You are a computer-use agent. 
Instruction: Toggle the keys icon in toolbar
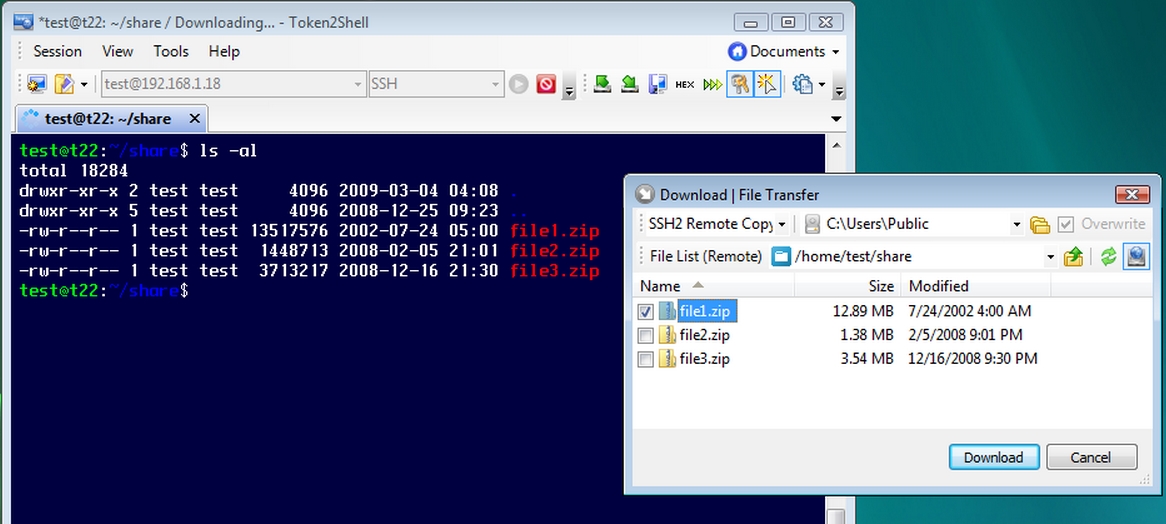pyautogui.click(x=739, y=84)
